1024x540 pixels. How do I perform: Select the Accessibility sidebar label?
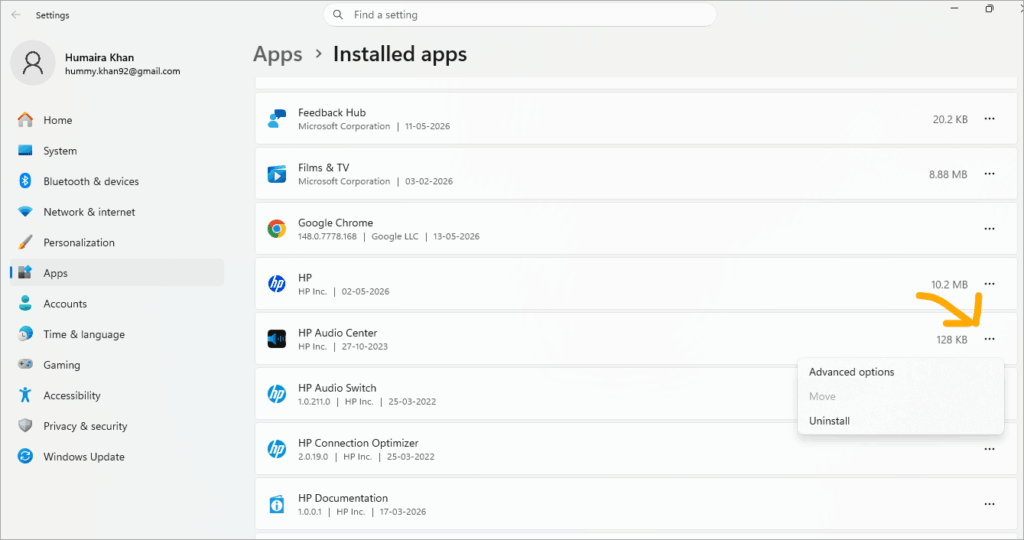72,396
